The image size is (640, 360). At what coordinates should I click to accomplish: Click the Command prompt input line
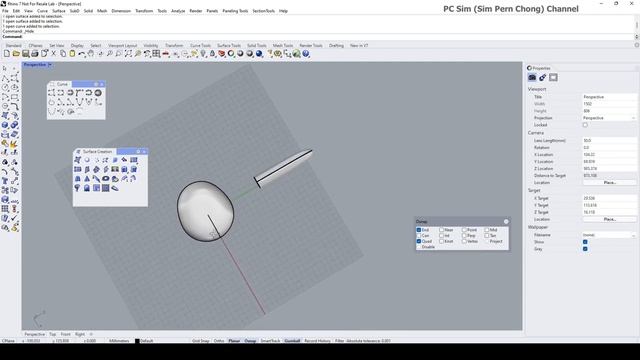coord(317,36)
